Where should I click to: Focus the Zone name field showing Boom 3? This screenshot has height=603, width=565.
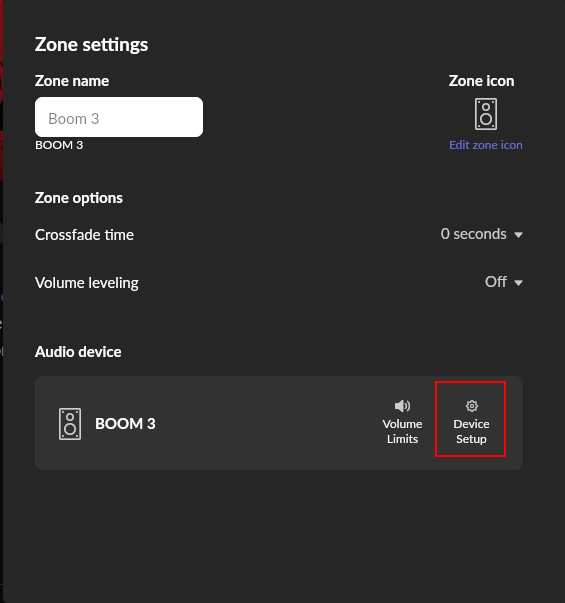click(119, 117)
